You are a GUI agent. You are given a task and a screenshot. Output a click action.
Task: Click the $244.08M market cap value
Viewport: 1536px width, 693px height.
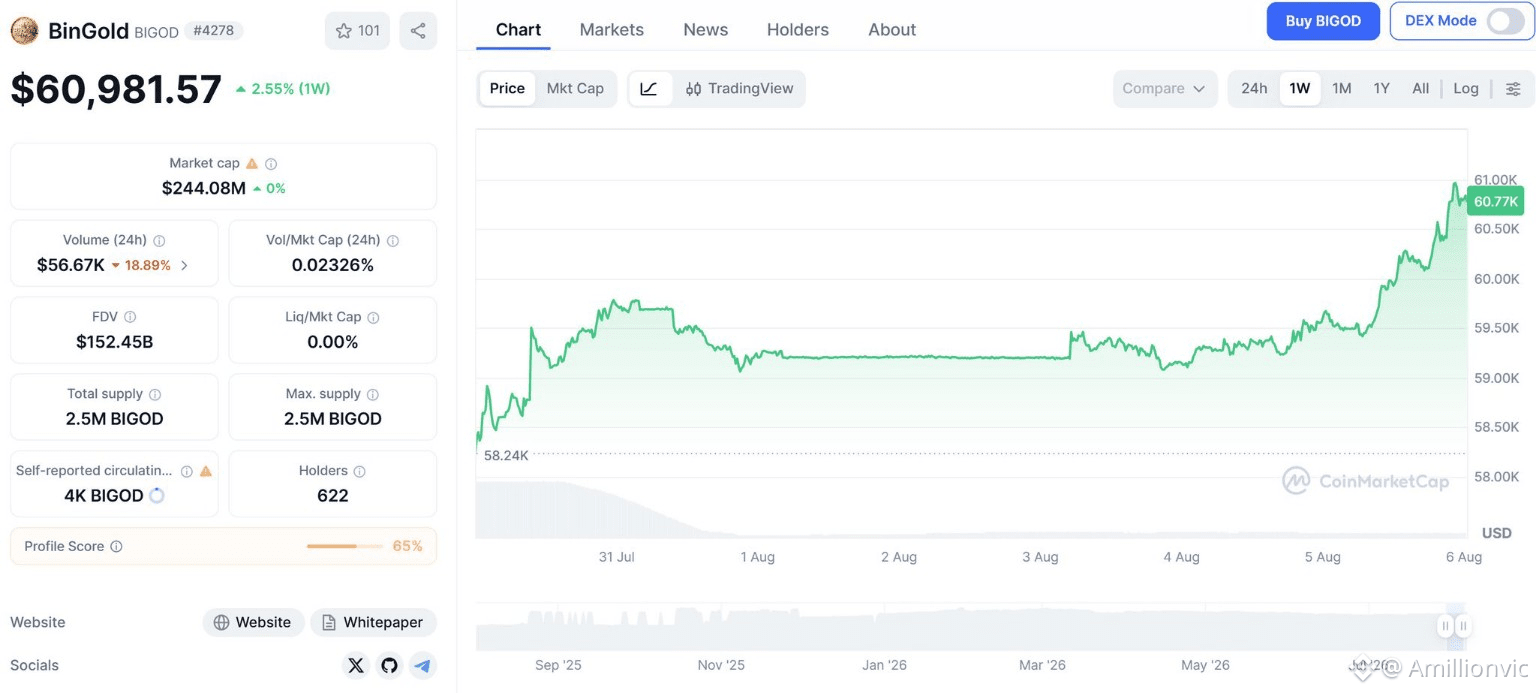pos(204,188)
